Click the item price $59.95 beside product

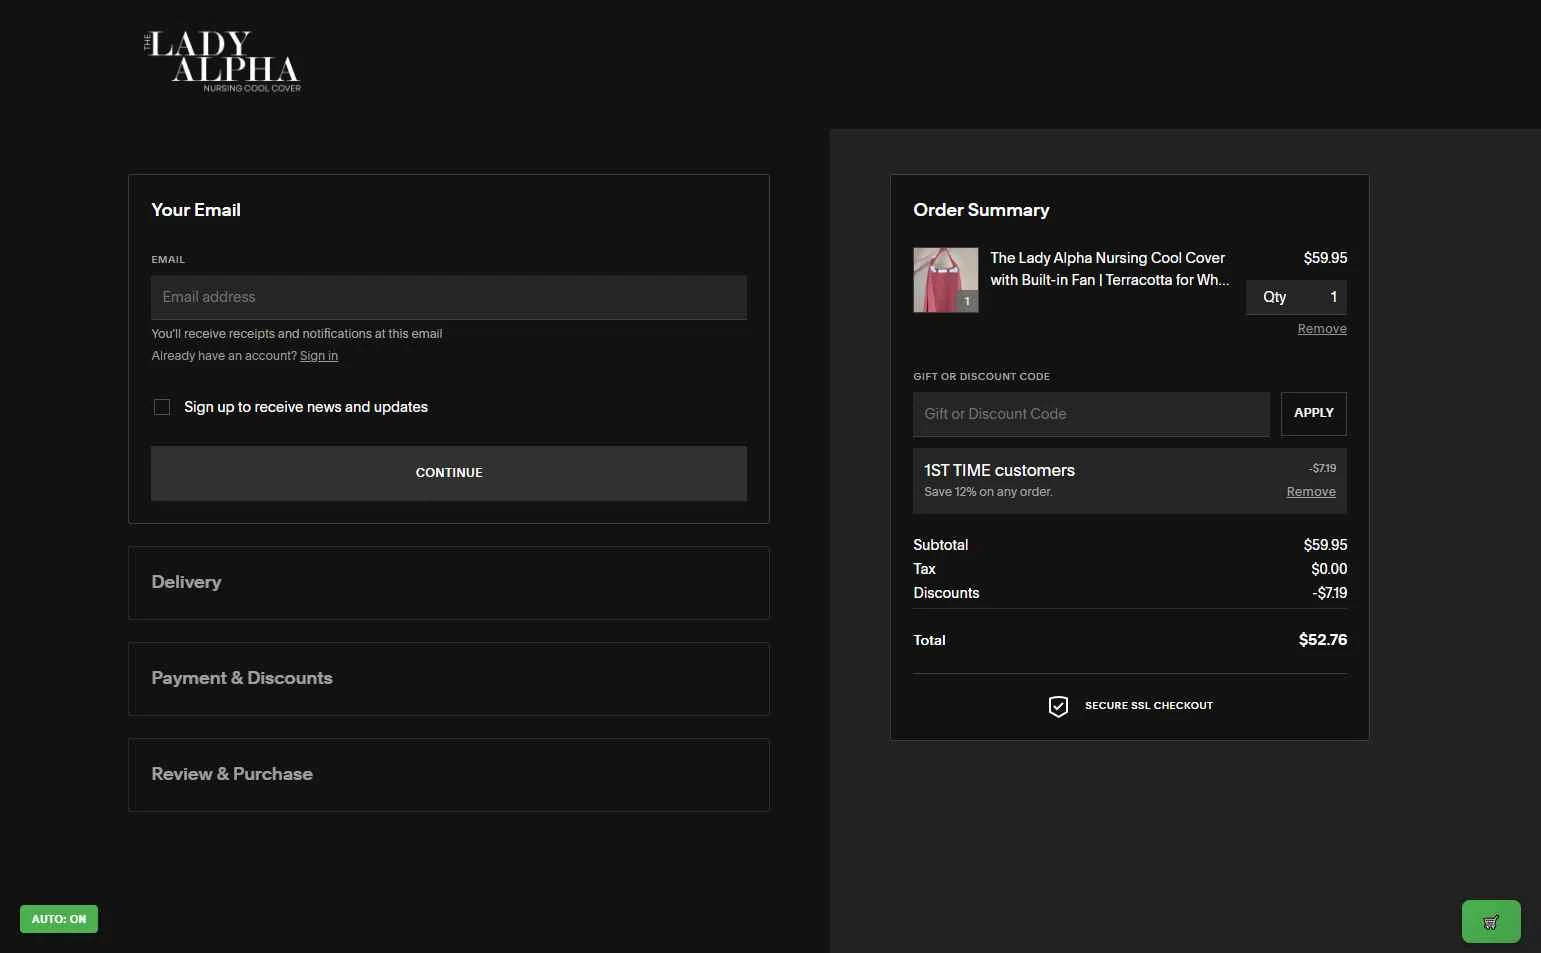1325,258
